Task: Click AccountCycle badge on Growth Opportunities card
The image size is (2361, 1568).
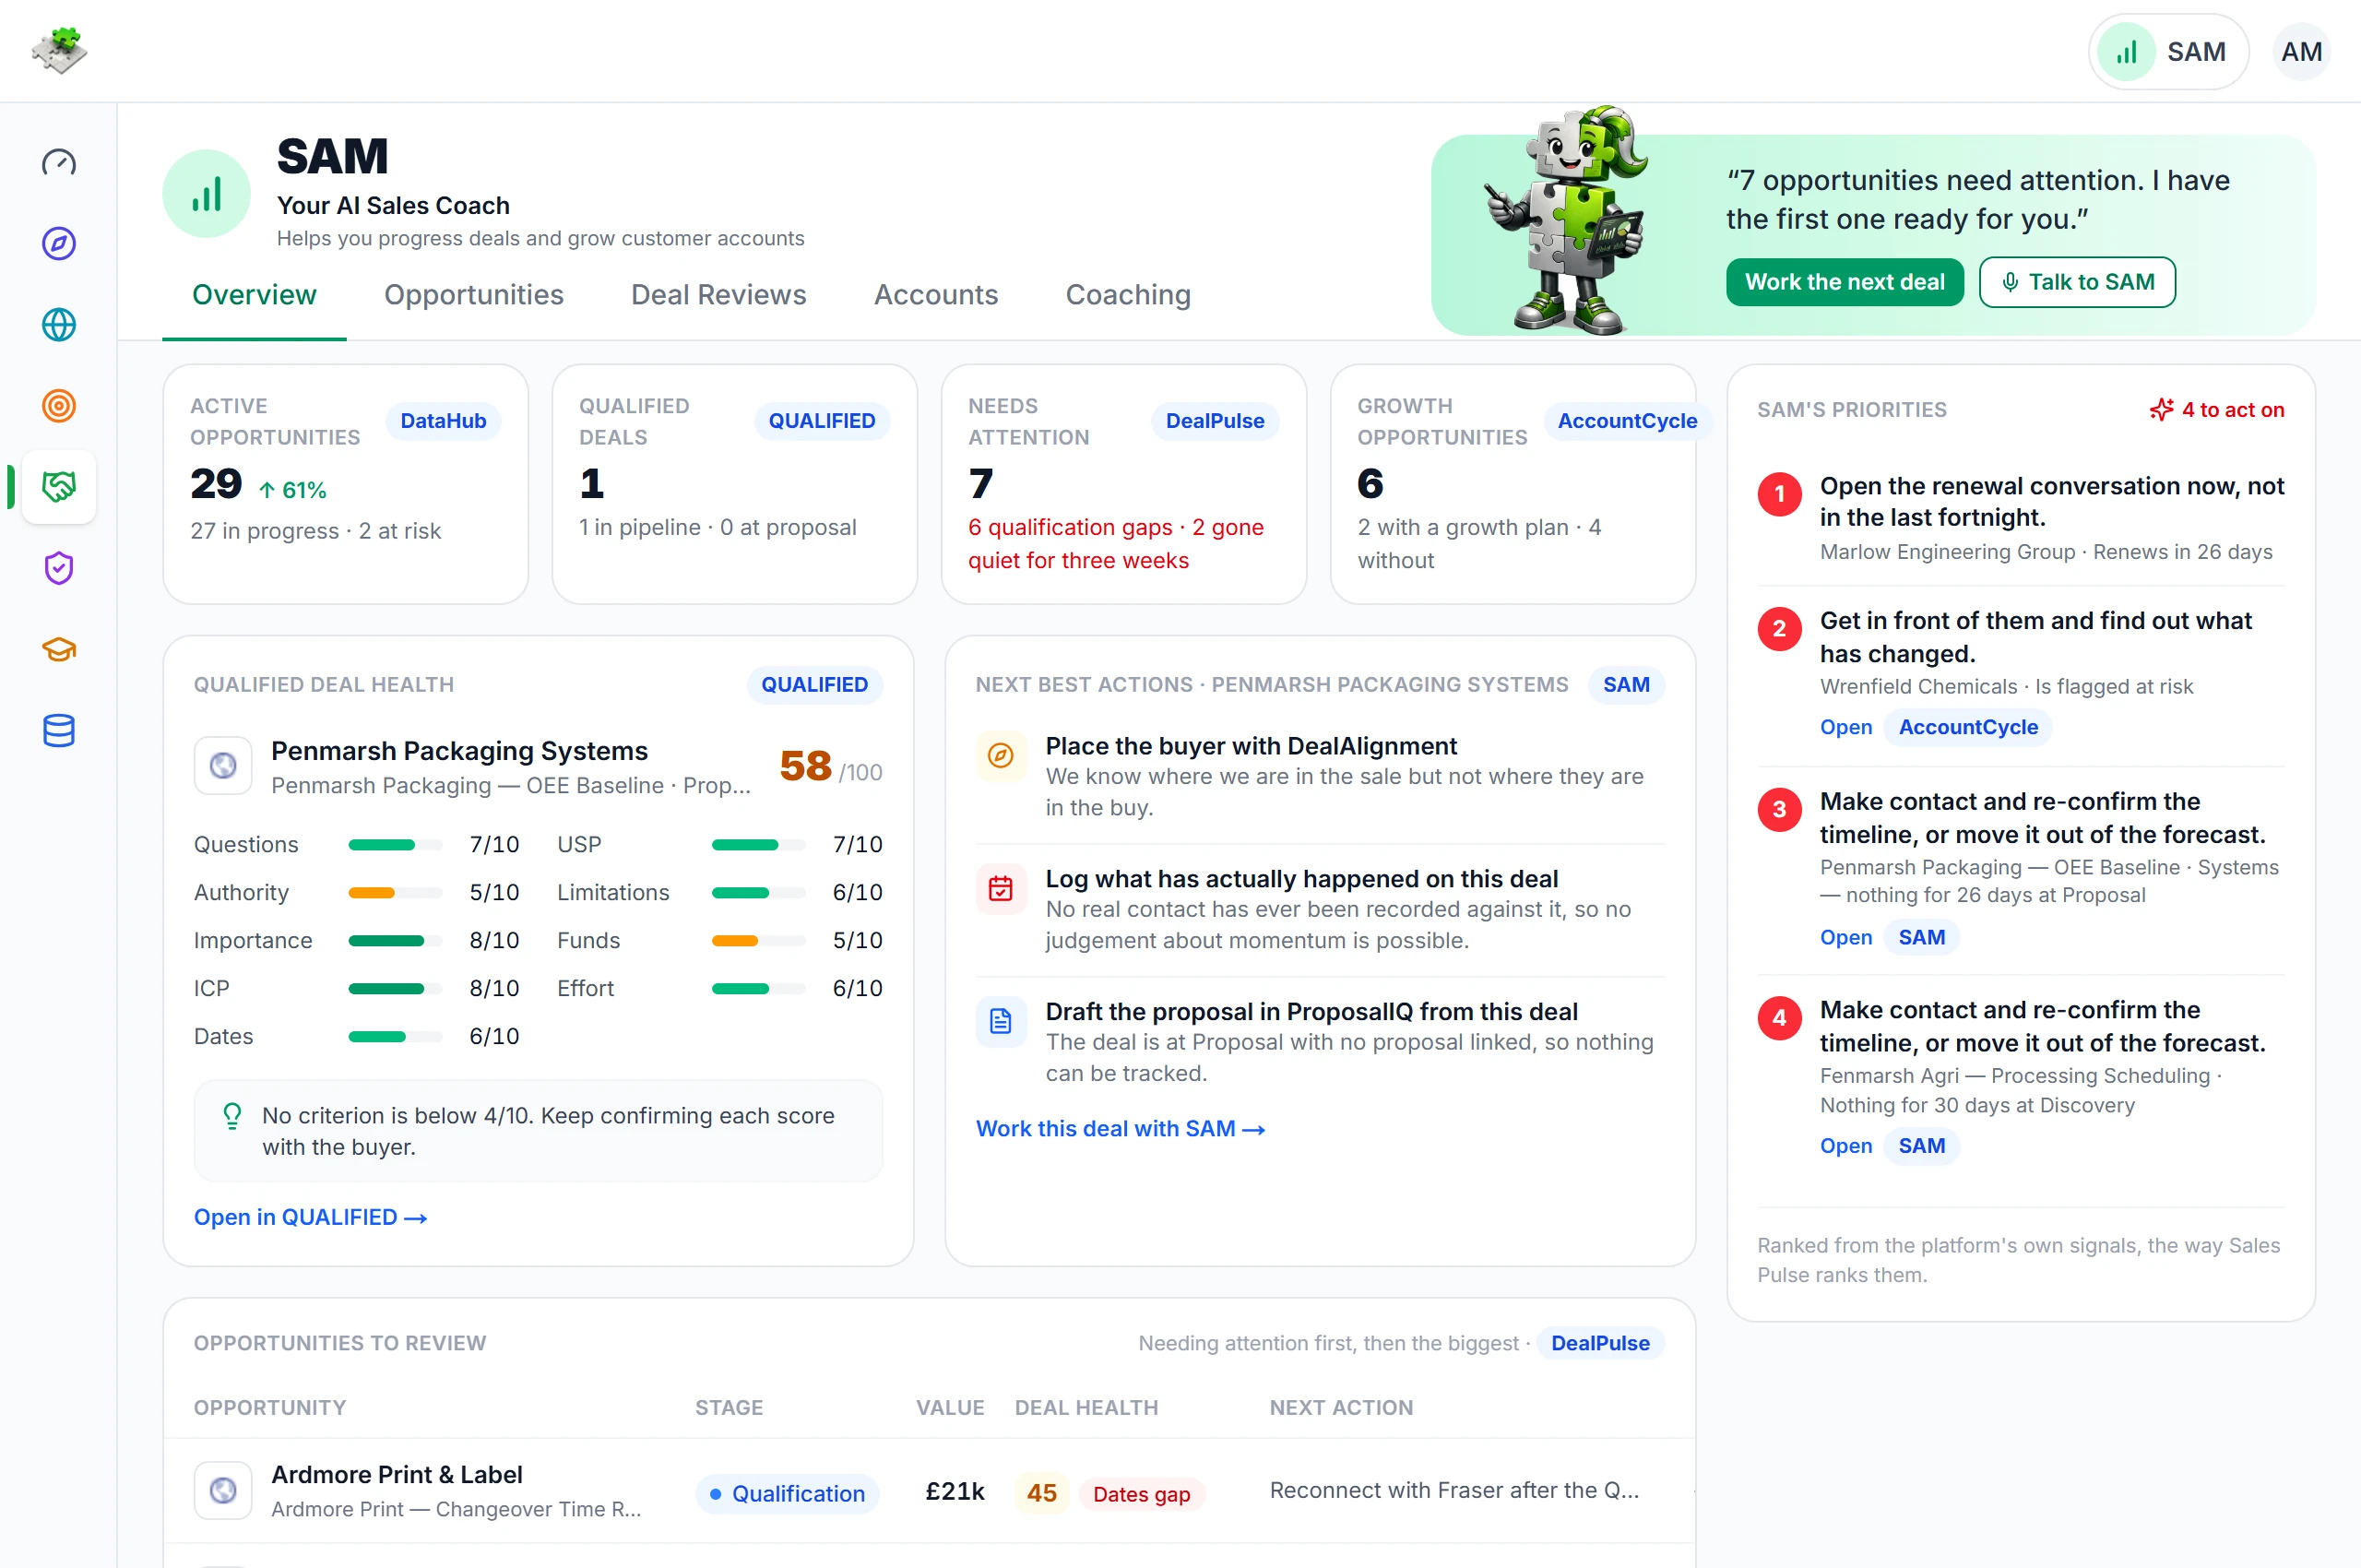Action: tap(1626, 421)
